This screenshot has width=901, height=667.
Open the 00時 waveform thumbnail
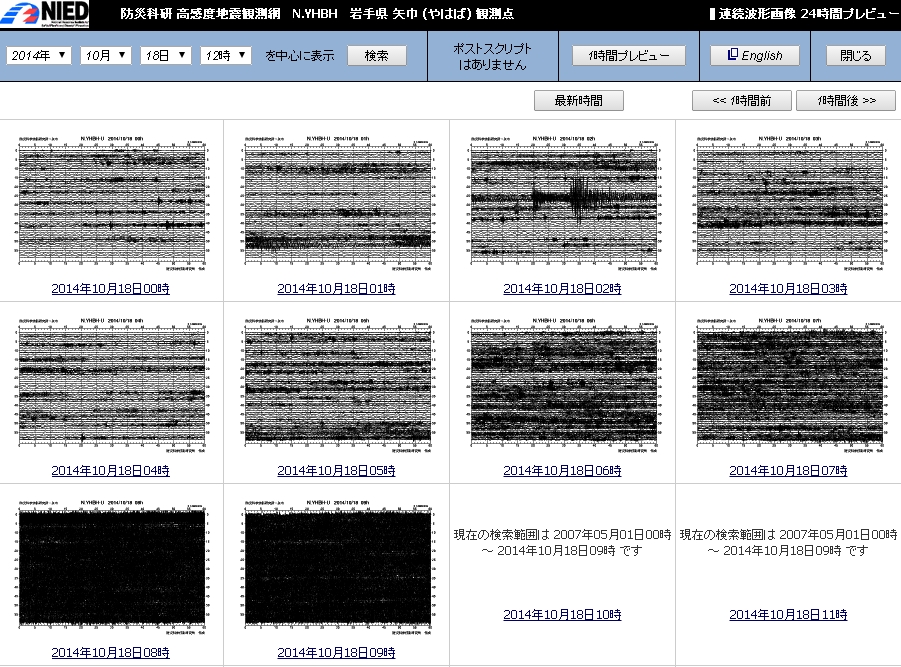(x=111, y=203)
